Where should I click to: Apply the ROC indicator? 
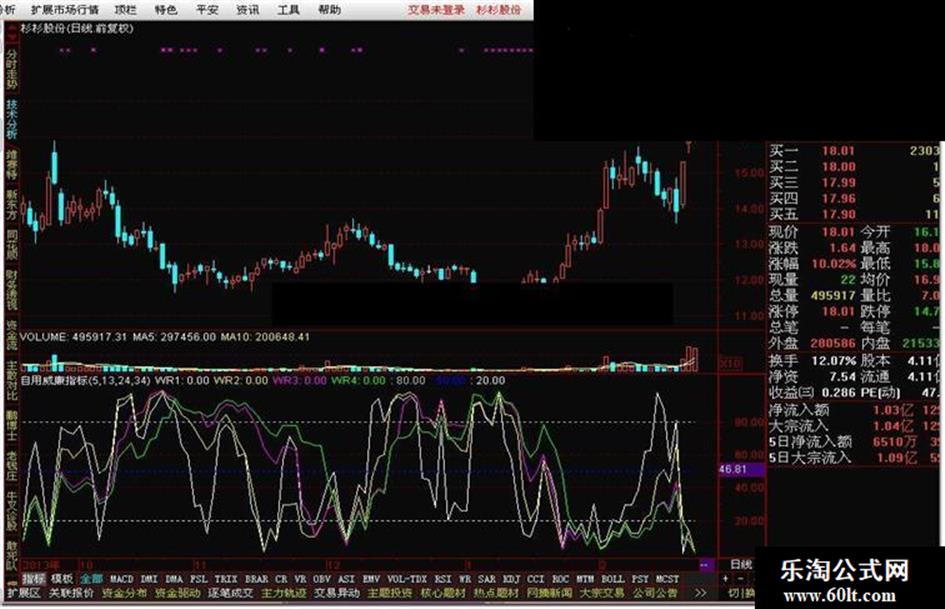pyautogui.click(x=560, y=579)
